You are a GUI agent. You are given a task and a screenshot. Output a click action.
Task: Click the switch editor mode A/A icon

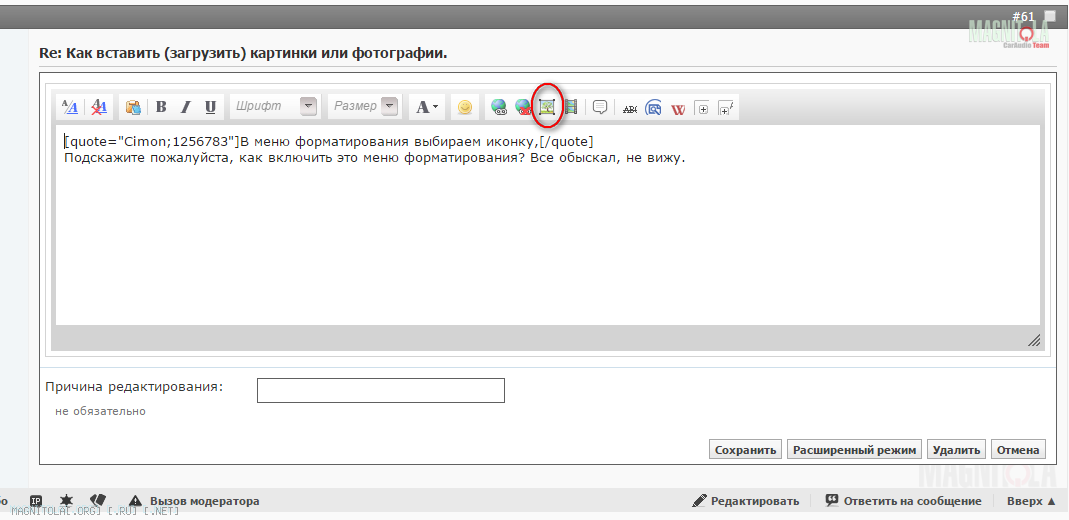tap(70, 107)
